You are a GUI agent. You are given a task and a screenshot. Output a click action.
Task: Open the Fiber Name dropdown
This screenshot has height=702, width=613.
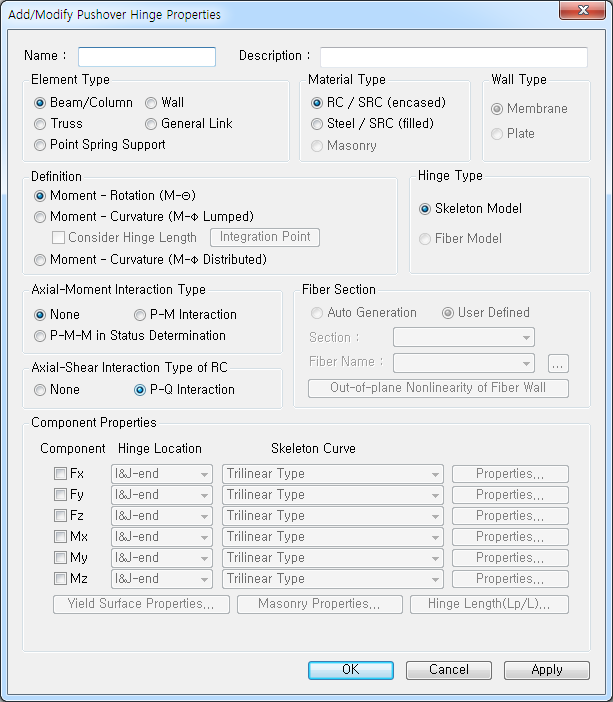click(463, 363)
